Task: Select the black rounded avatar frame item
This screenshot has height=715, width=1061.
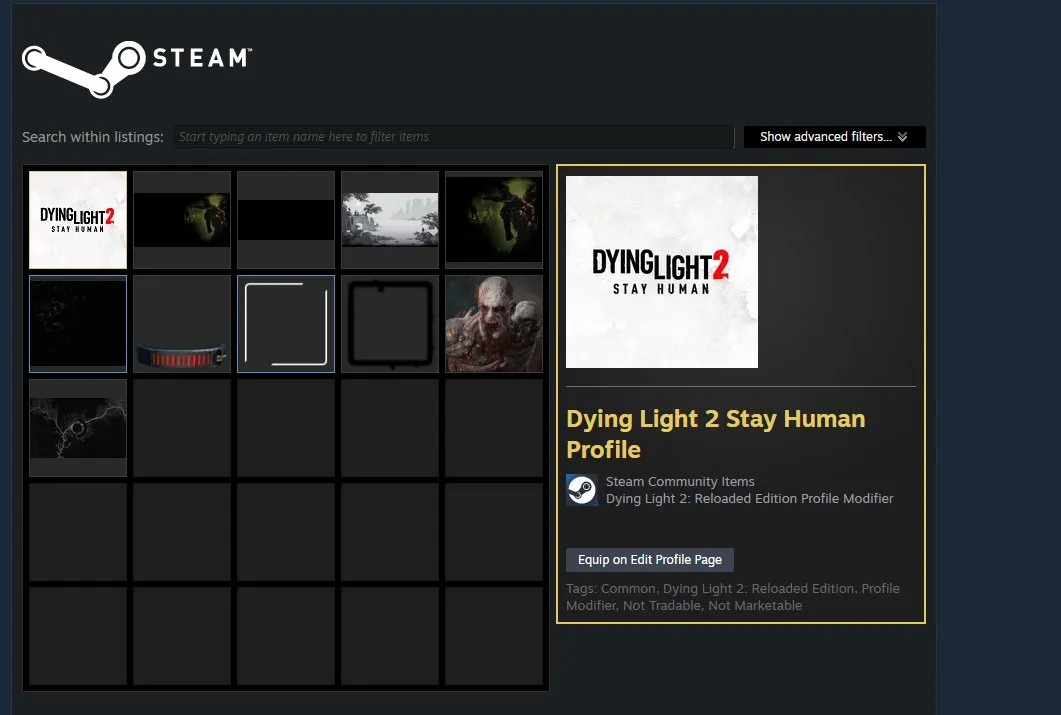Action: pyautogui.click(x=390, y=324)
